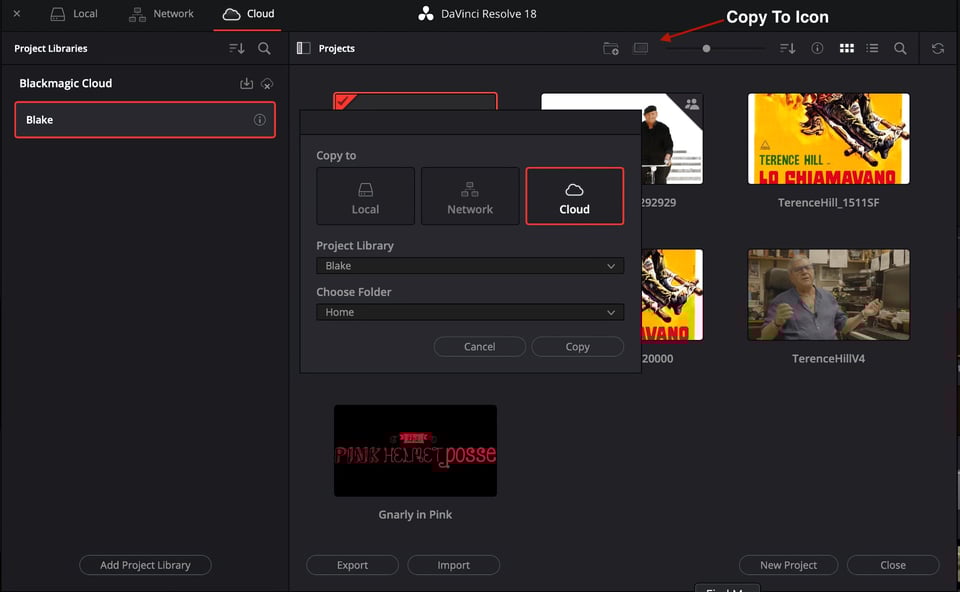Click the download icon next to Blackmagic Cloud
This screenshot has height=592, width=960.
tap(246, 83)
